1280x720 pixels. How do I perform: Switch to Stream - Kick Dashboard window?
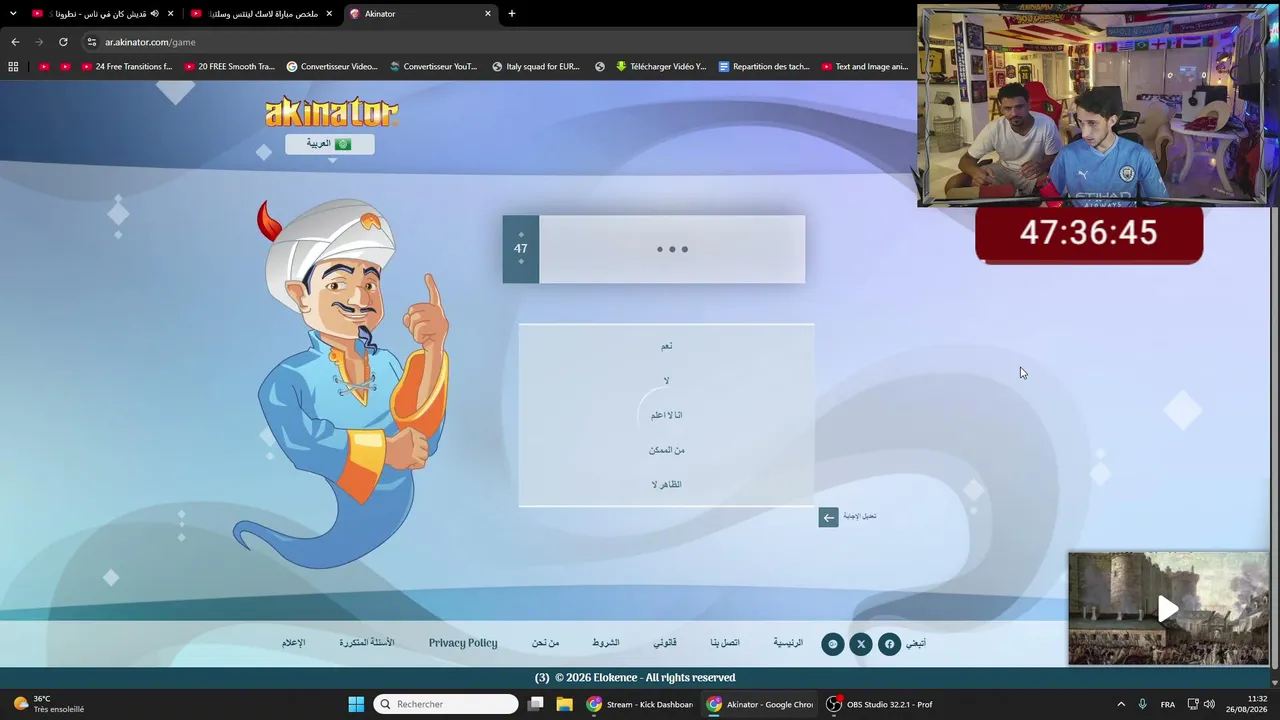pos(640,704)
